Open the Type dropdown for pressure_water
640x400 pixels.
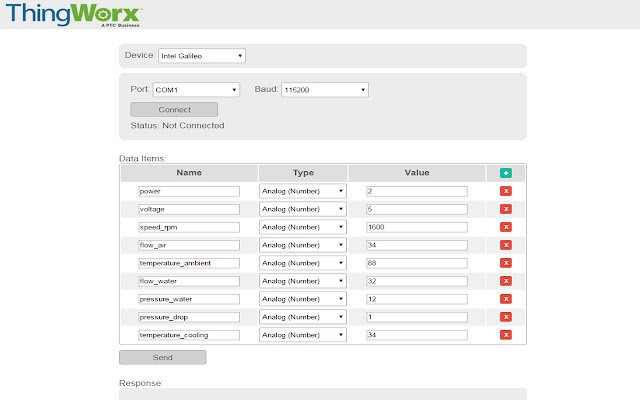coord(303,299)
